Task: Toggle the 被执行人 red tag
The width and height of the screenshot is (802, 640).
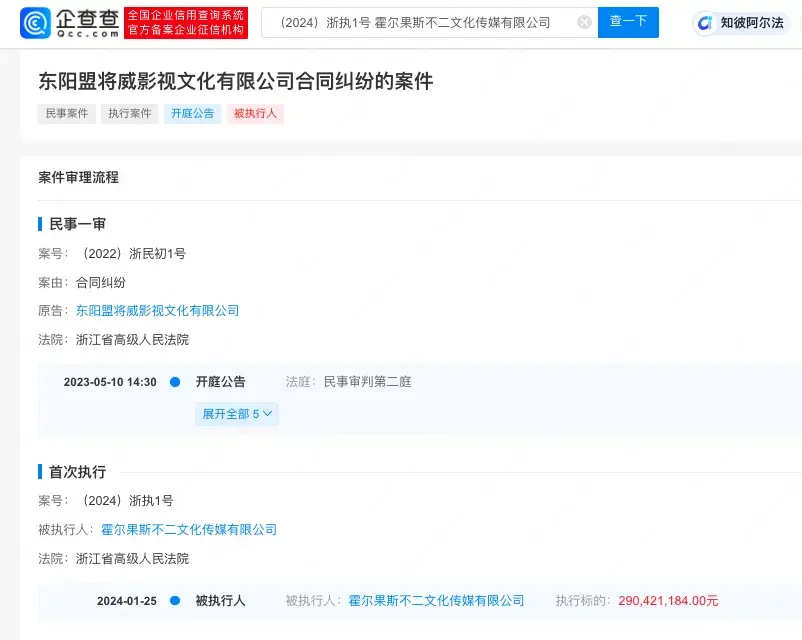Action: (x=252, y=113)
